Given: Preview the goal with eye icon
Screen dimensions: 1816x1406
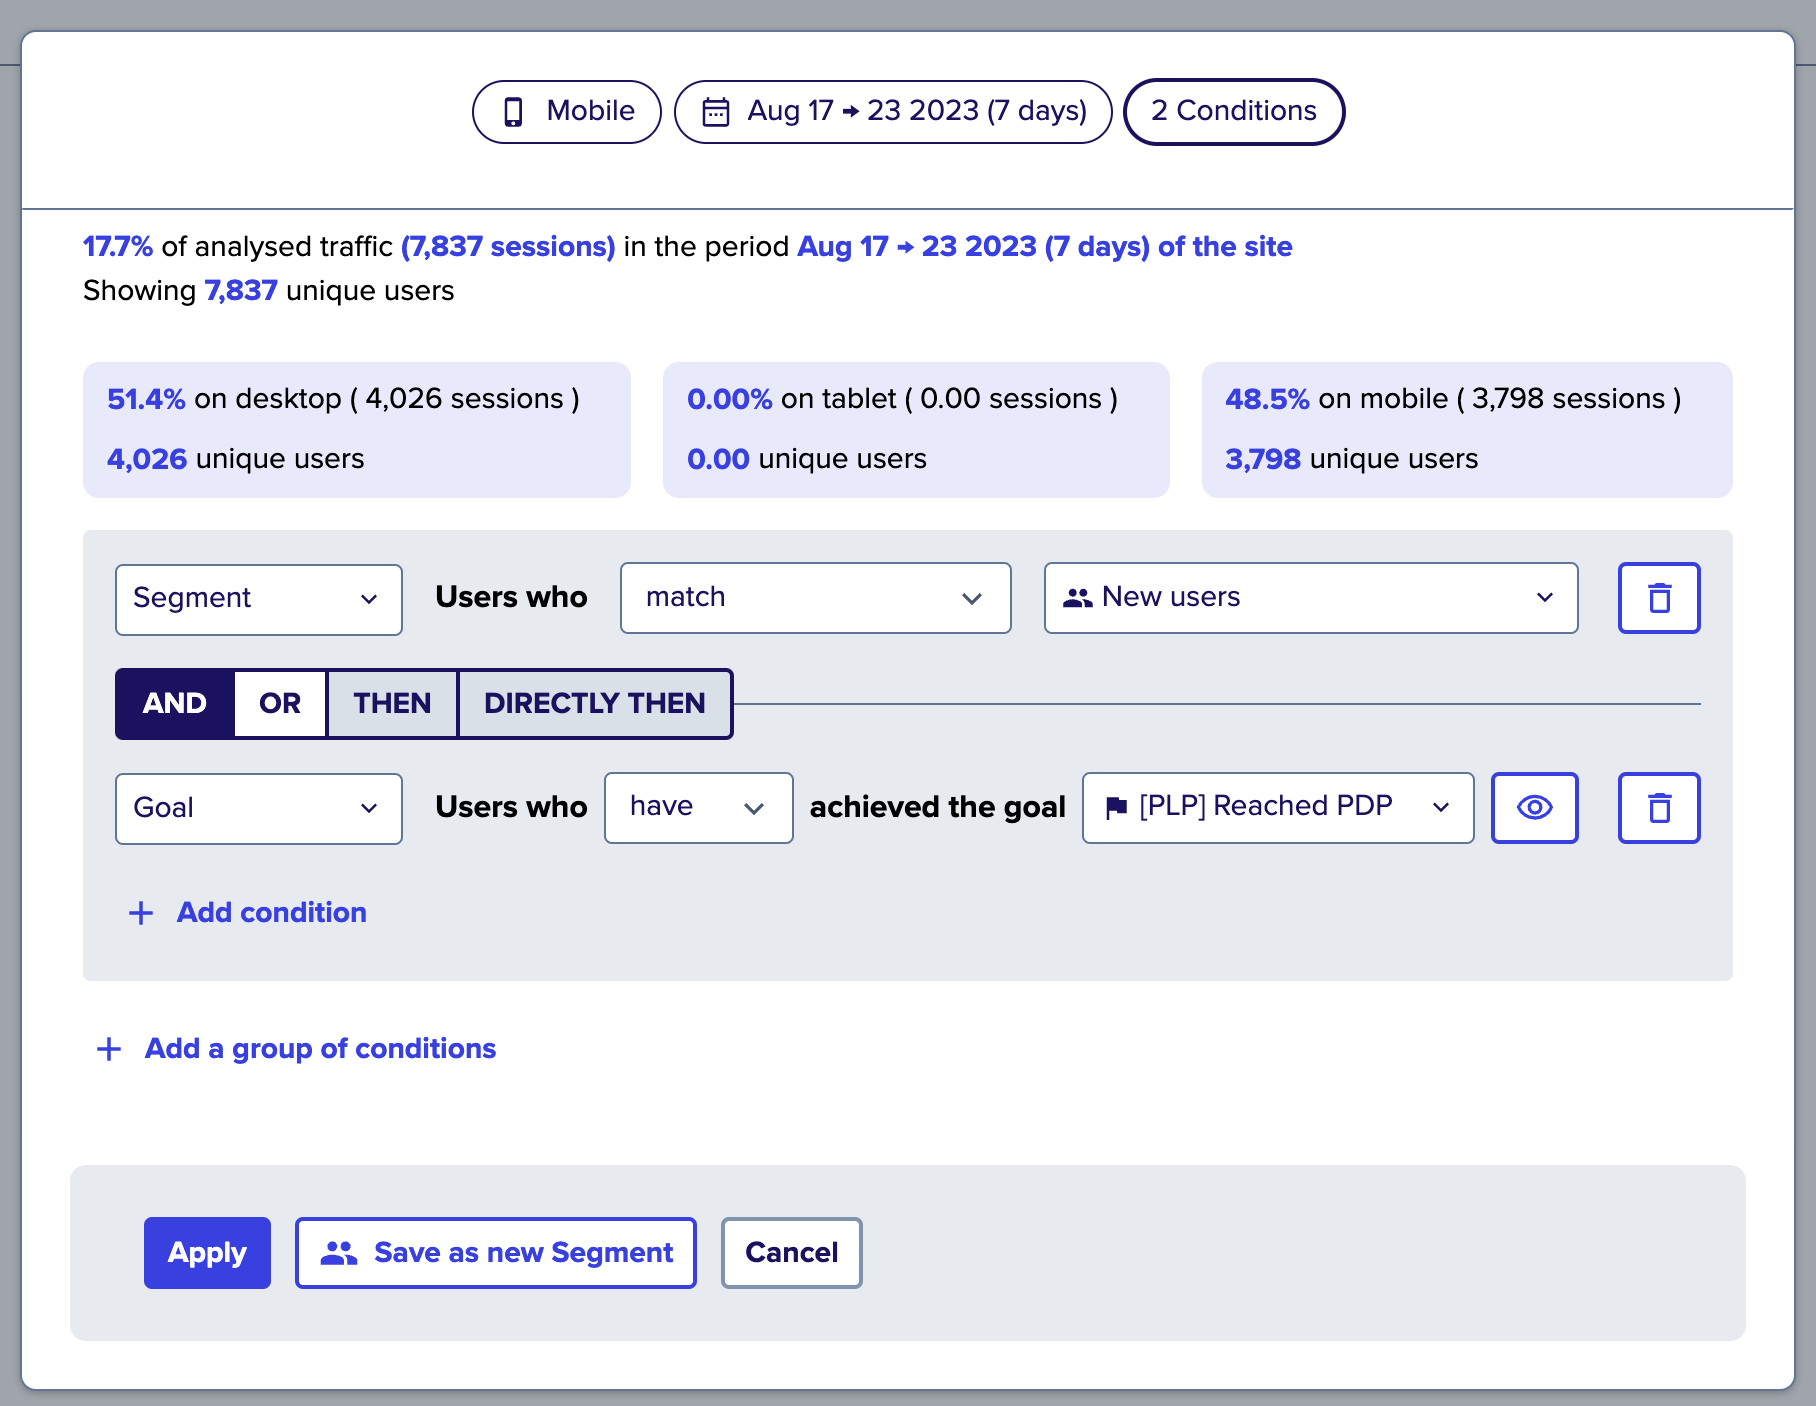Looking at the screenshot, I should [1534, 808].
